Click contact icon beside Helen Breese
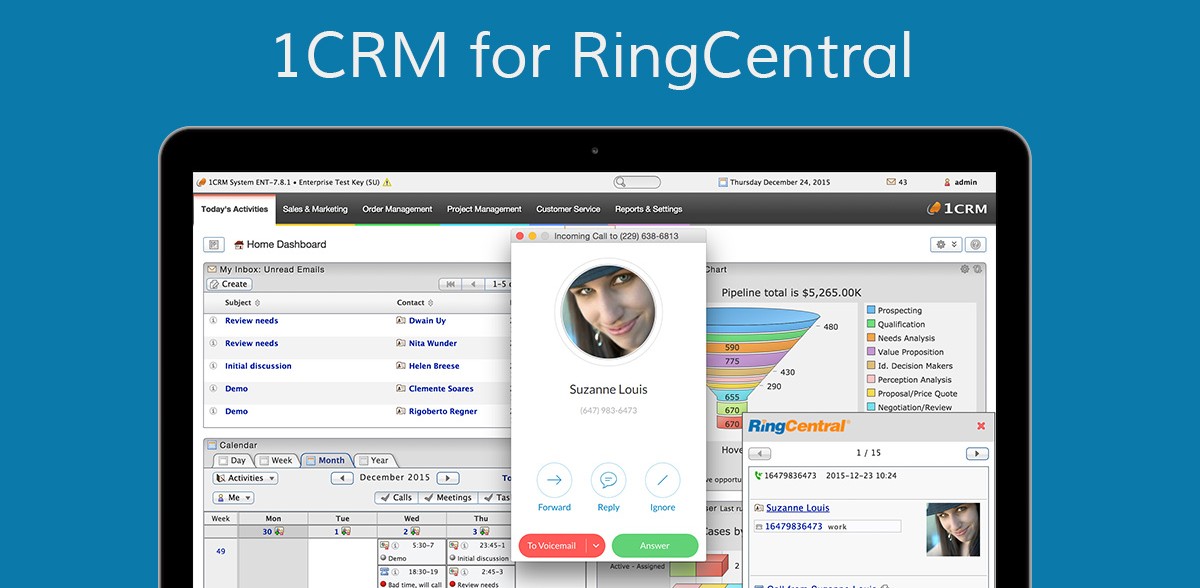 (x=401, y=366)
